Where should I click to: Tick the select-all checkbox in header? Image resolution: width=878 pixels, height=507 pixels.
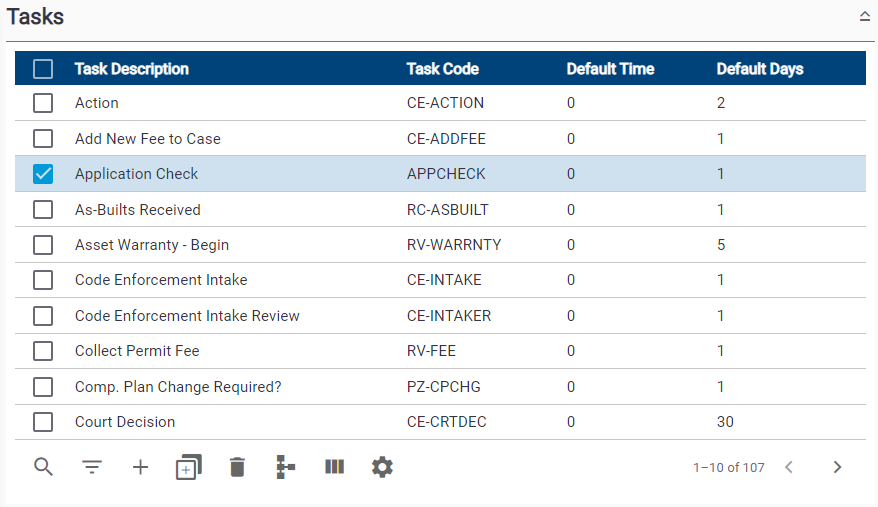click(43, 69)
